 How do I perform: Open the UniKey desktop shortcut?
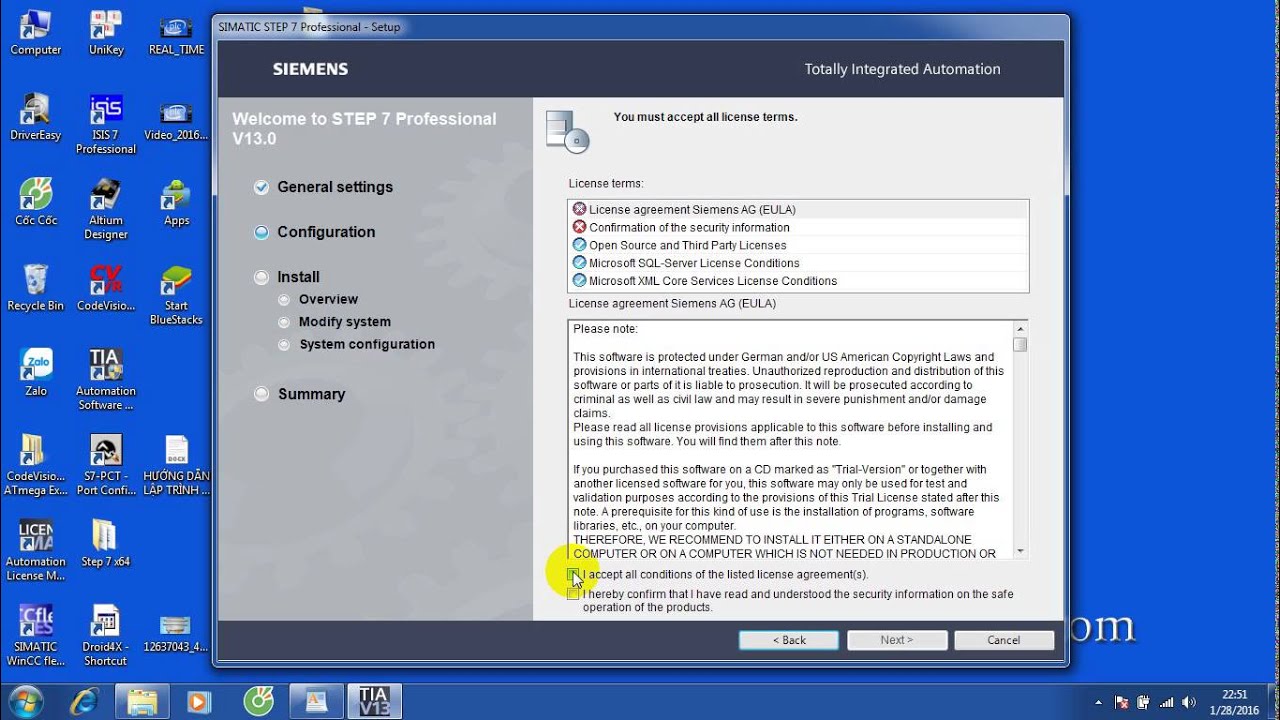pyautogui.click(x=105, y=33)
